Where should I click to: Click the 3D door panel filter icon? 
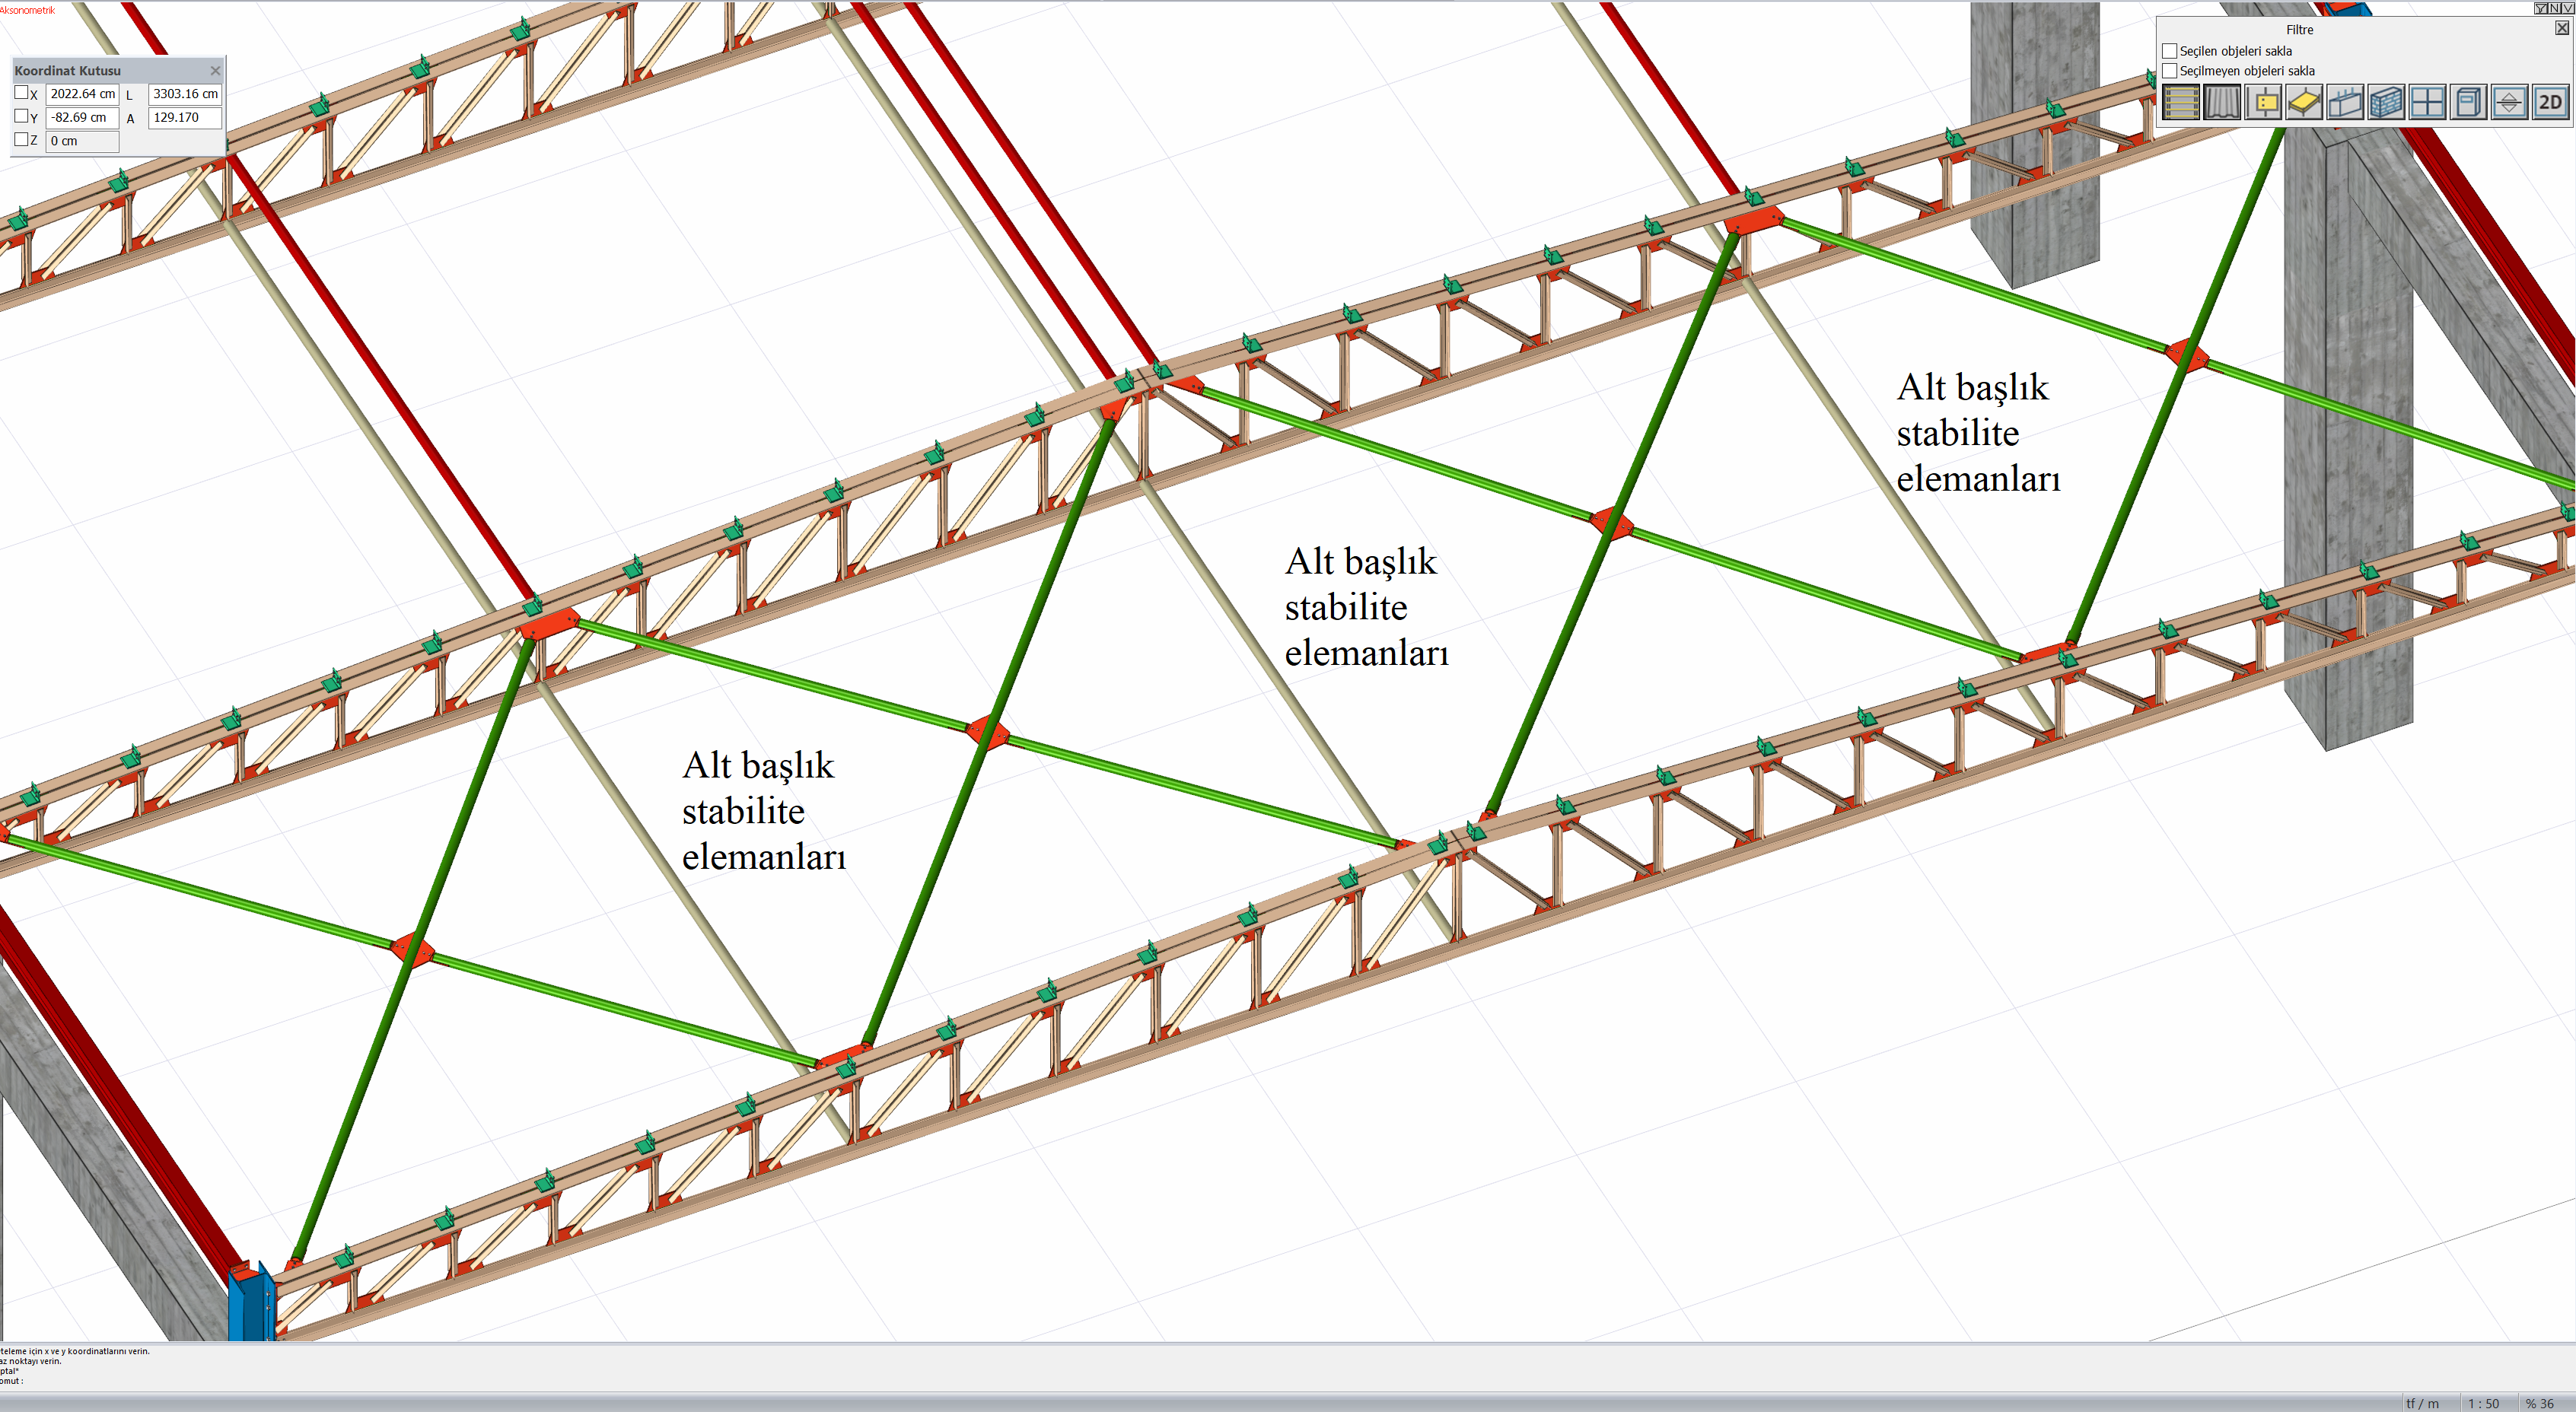tap(2468, 103)
